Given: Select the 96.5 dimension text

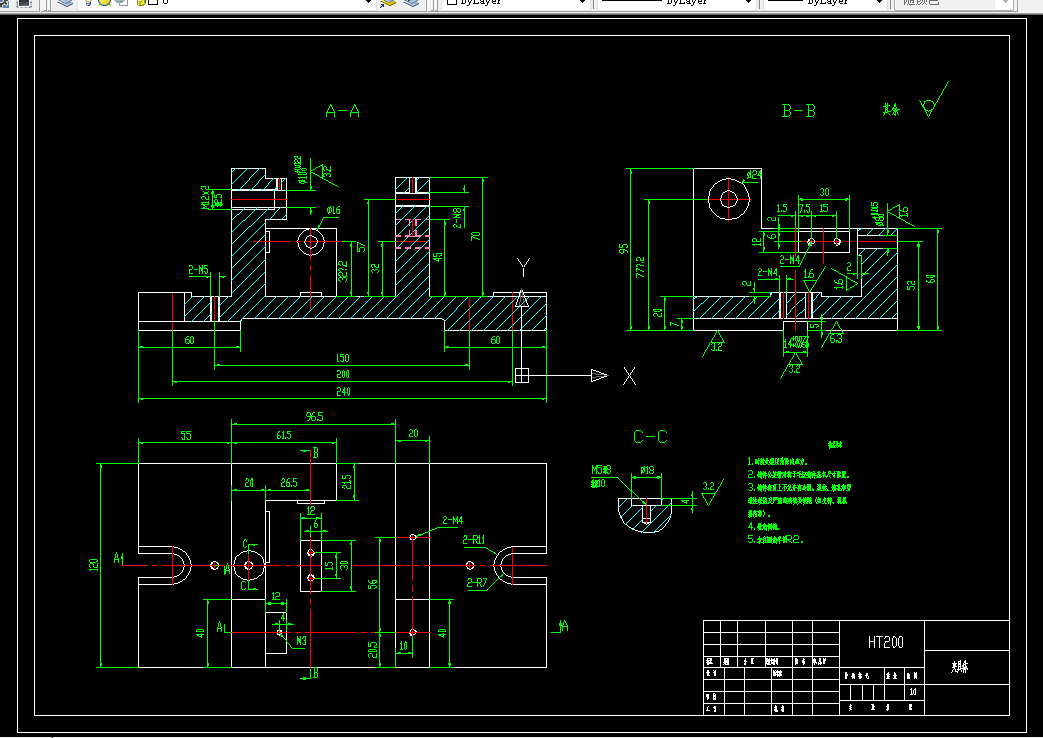Looking at the screenshot, I should [x=314, y=417].
